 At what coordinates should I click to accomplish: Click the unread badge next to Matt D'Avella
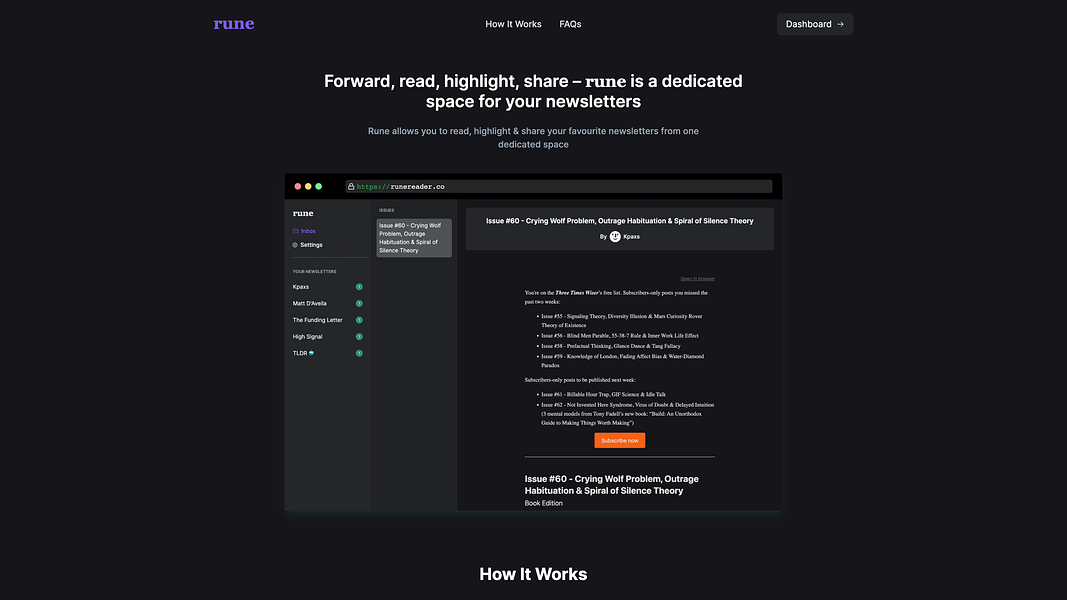pos(359,303)
